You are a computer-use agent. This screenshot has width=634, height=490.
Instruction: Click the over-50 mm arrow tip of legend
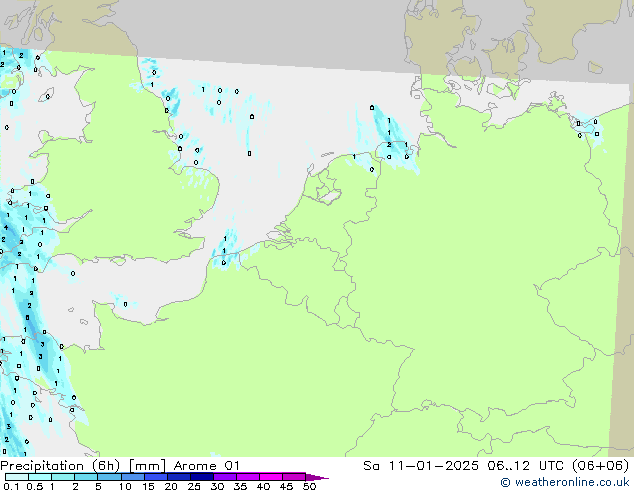coord(317,477)
